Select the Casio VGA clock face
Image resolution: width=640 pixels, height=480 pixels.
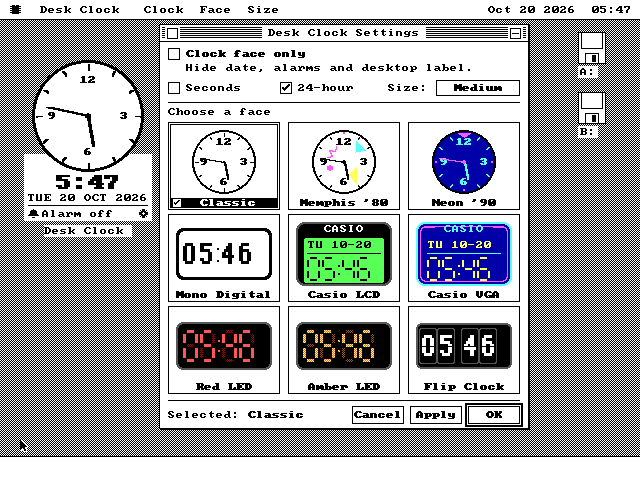(x=464, y=258)
